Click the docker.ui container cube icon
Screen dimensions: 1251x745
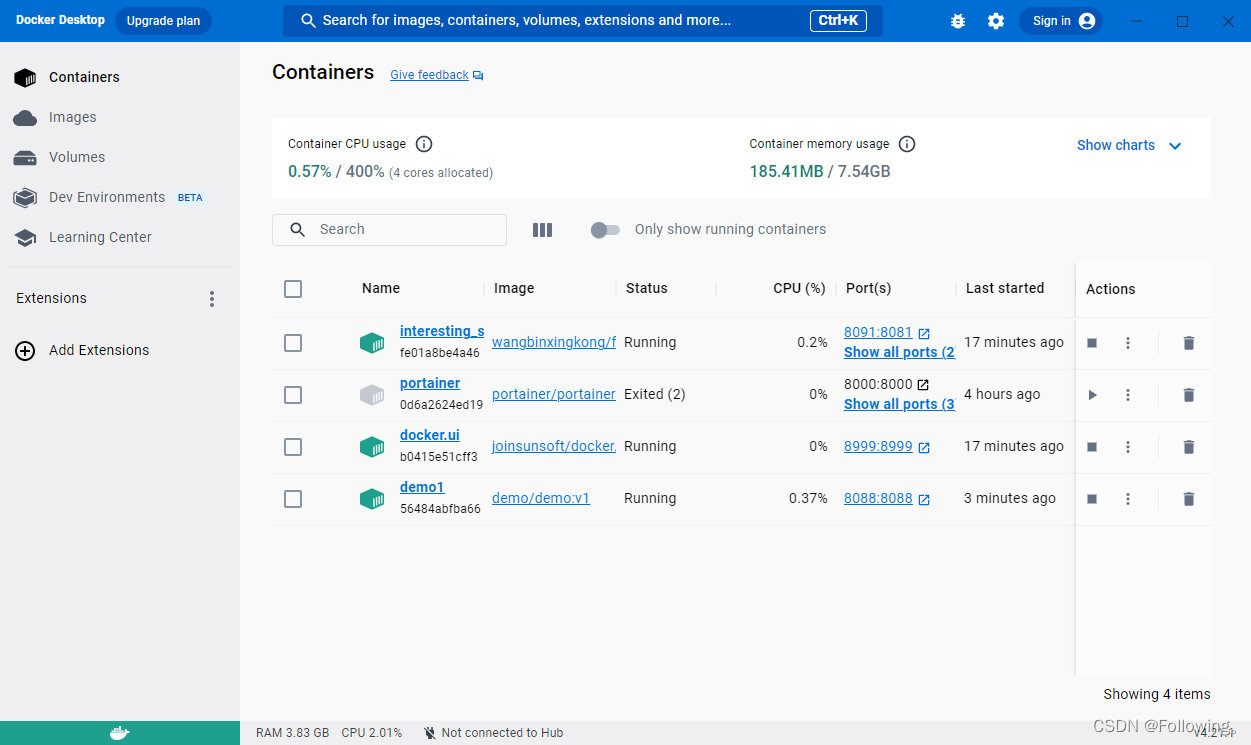coord(372,447)
